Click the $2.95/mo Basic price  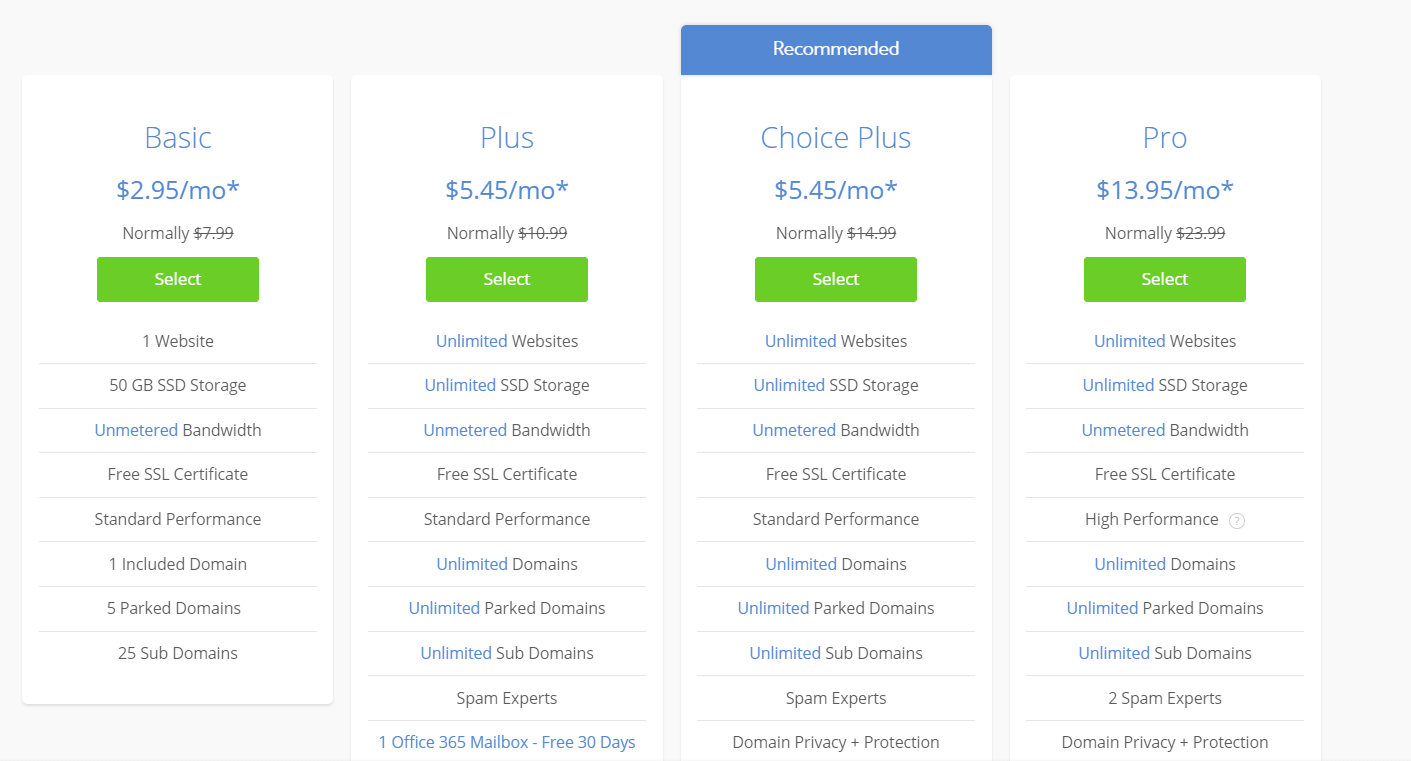tap(178, 189)
